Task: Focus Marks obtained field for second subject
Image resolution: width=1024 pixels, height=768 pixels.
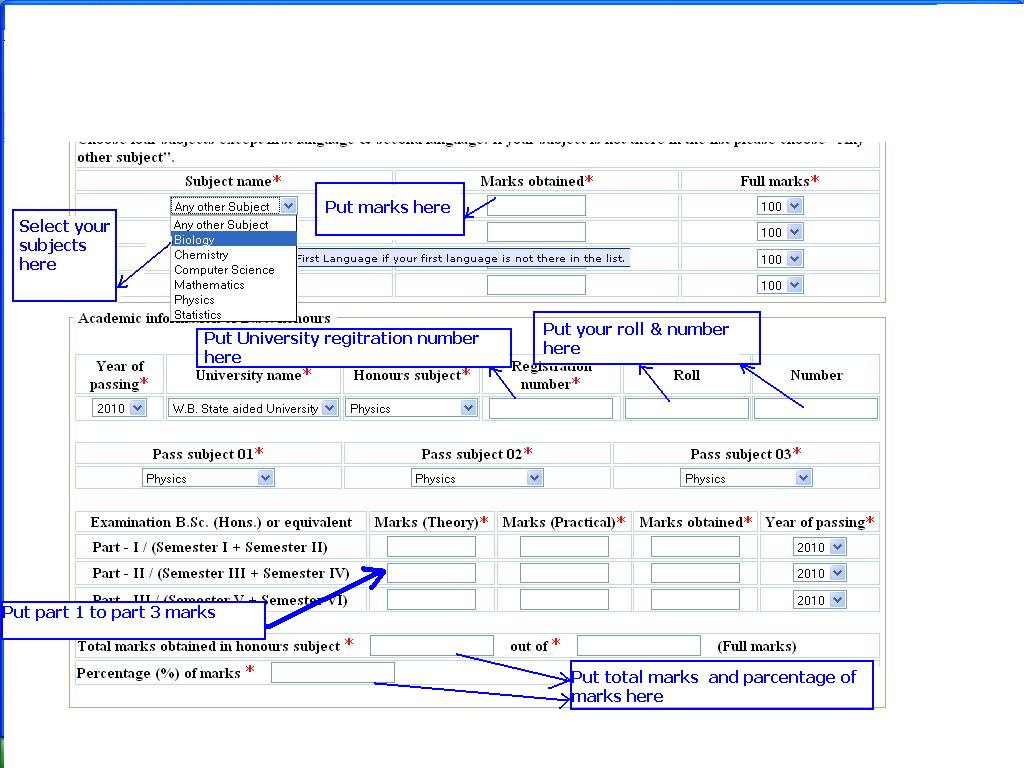Action: (536, 232)
